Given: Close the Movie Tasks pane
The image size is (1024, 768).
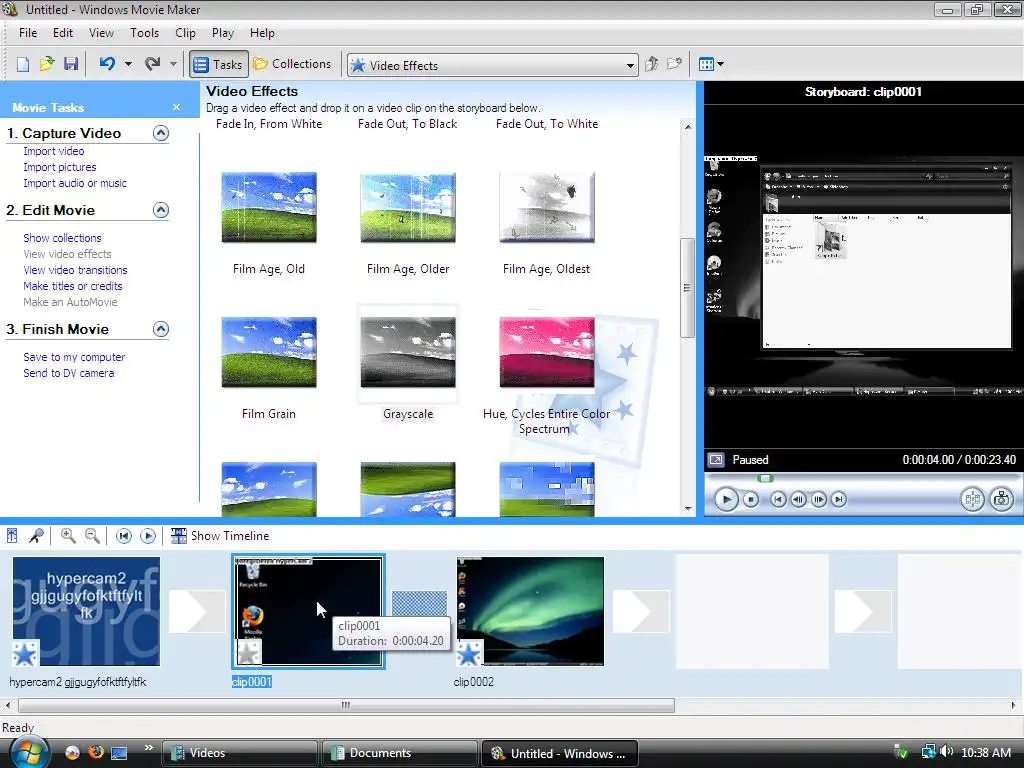Looking at the screenshot, I should pyautogui.click(x=176, y=107).
